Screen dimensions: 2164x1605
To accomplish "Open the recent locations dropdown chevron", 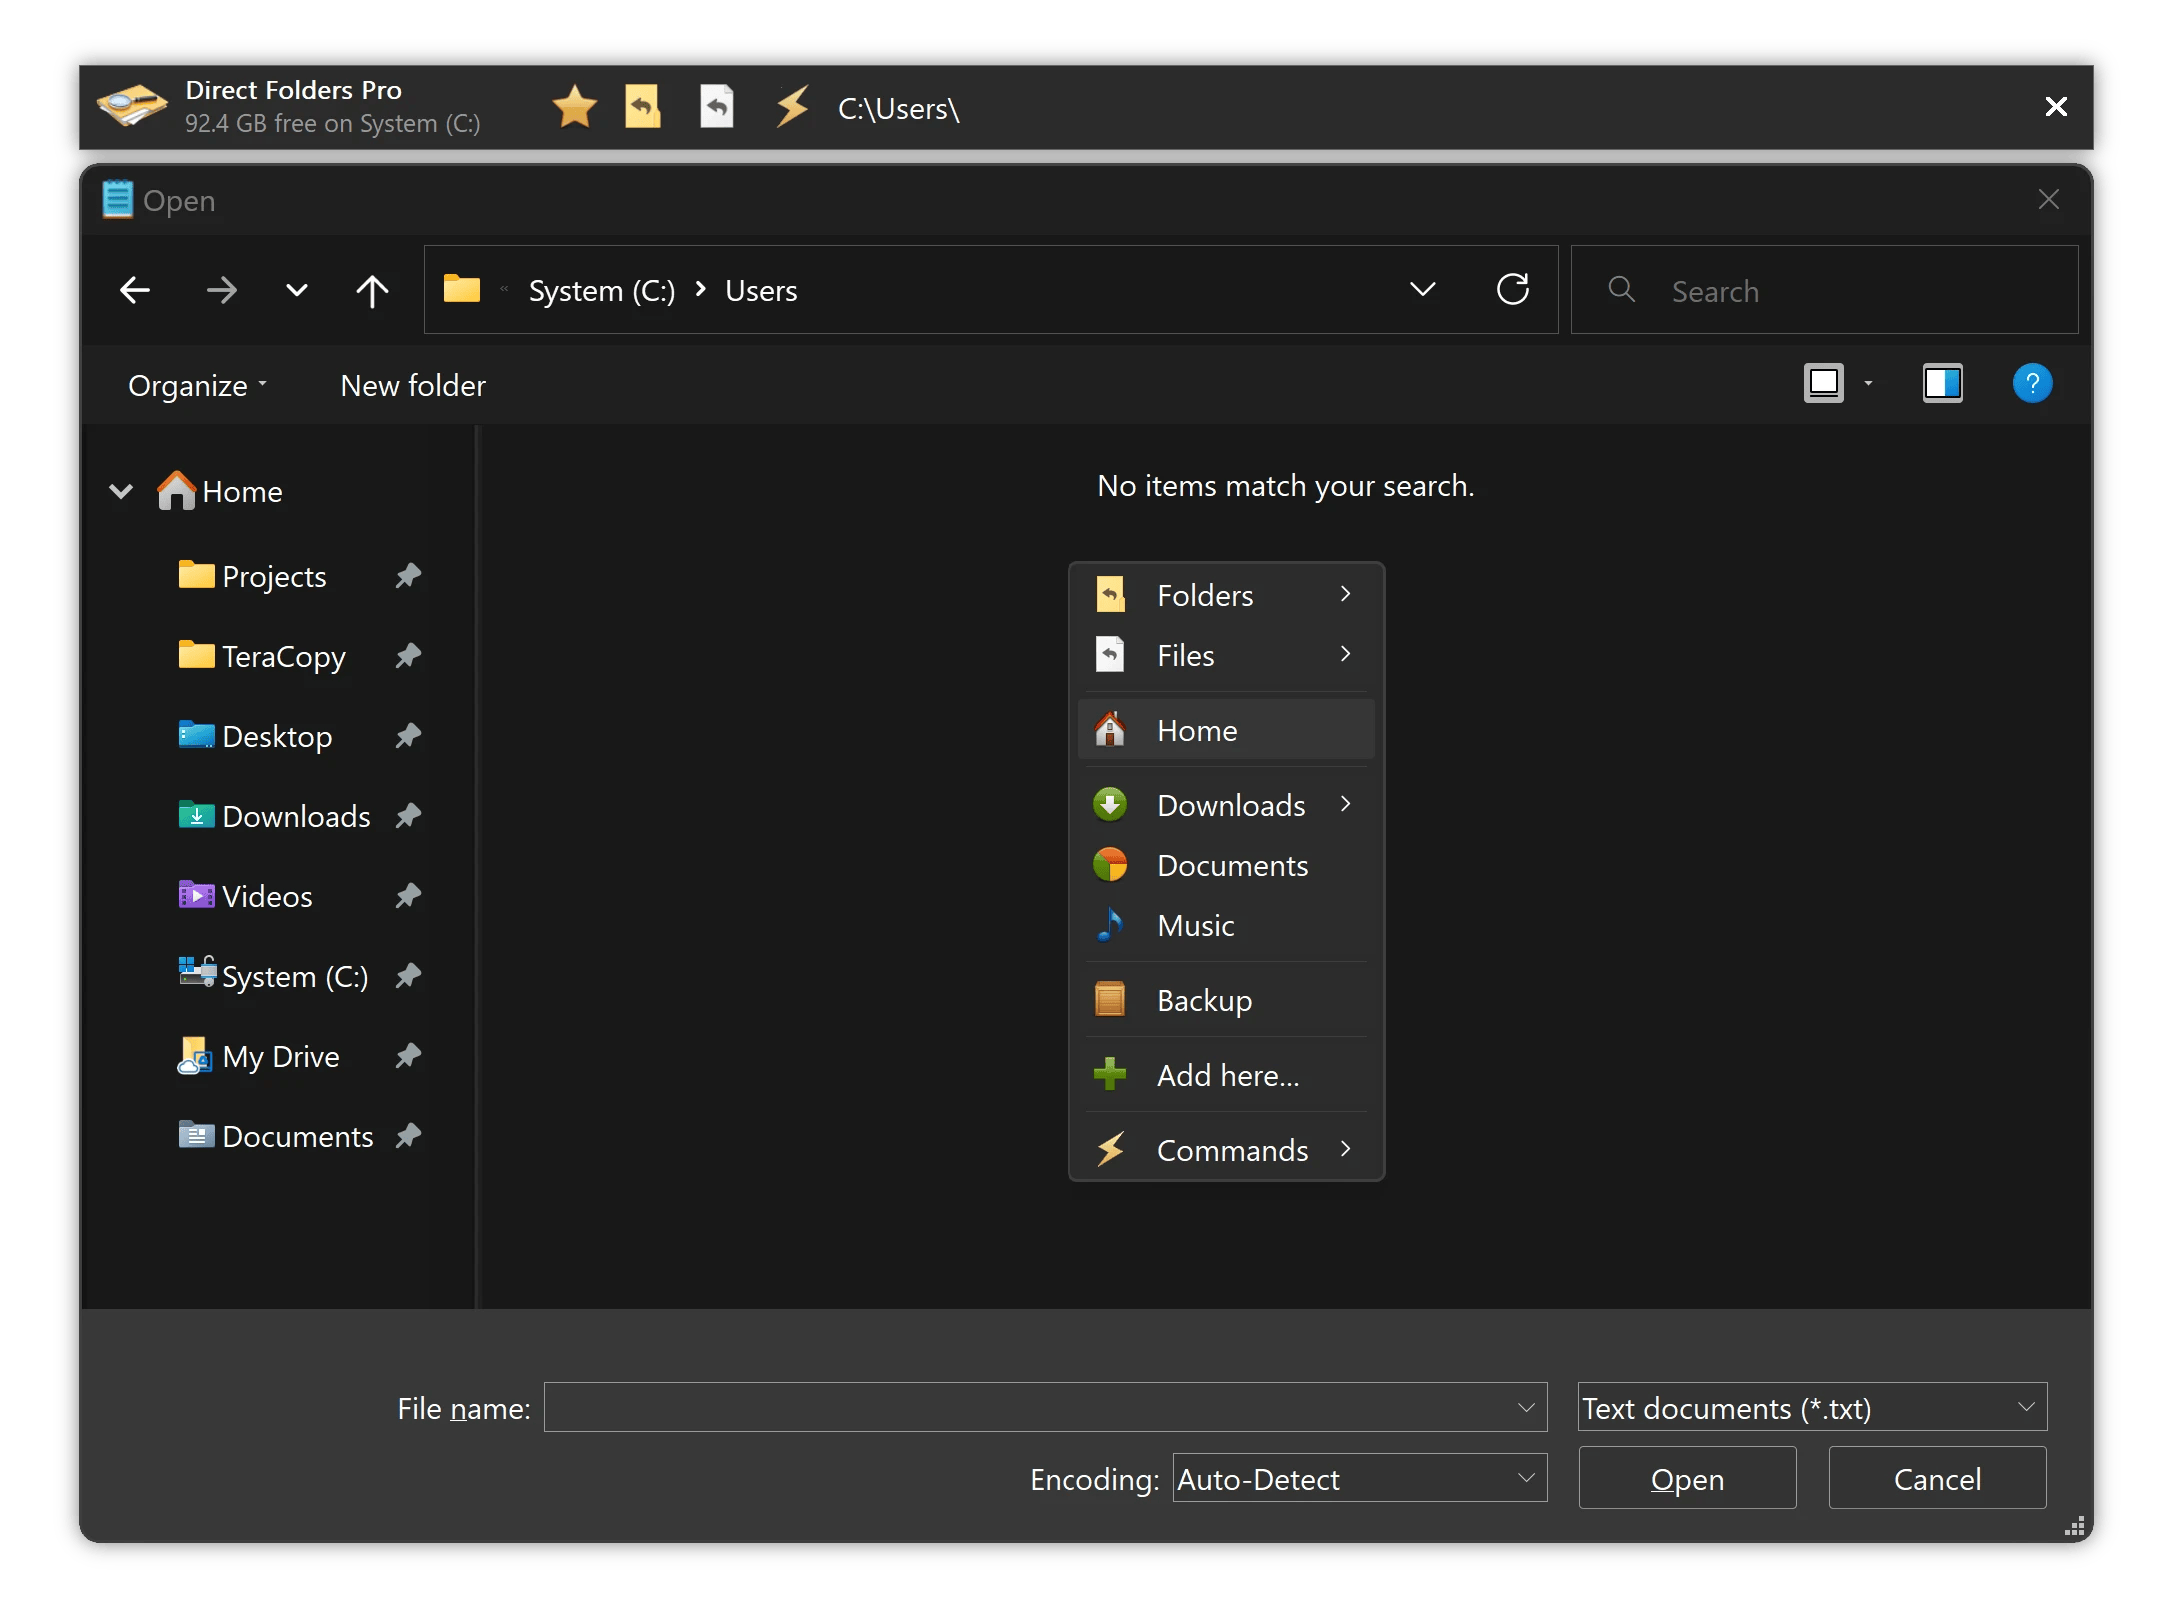I will tap(296, 291).
